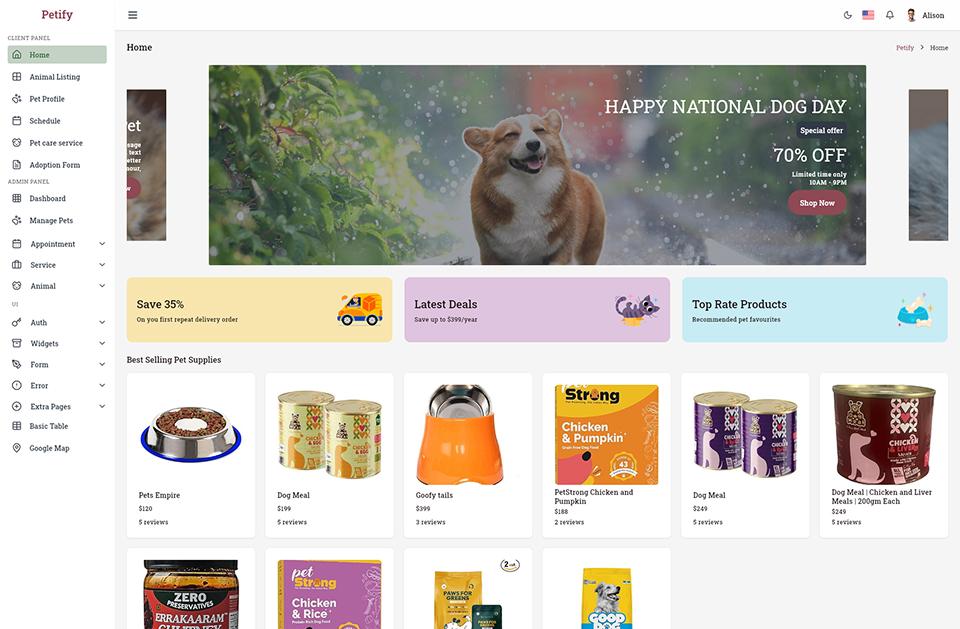The image size is (960, 629).
Task: Click the Google Map pin icon
Action: tap(17, 448)
